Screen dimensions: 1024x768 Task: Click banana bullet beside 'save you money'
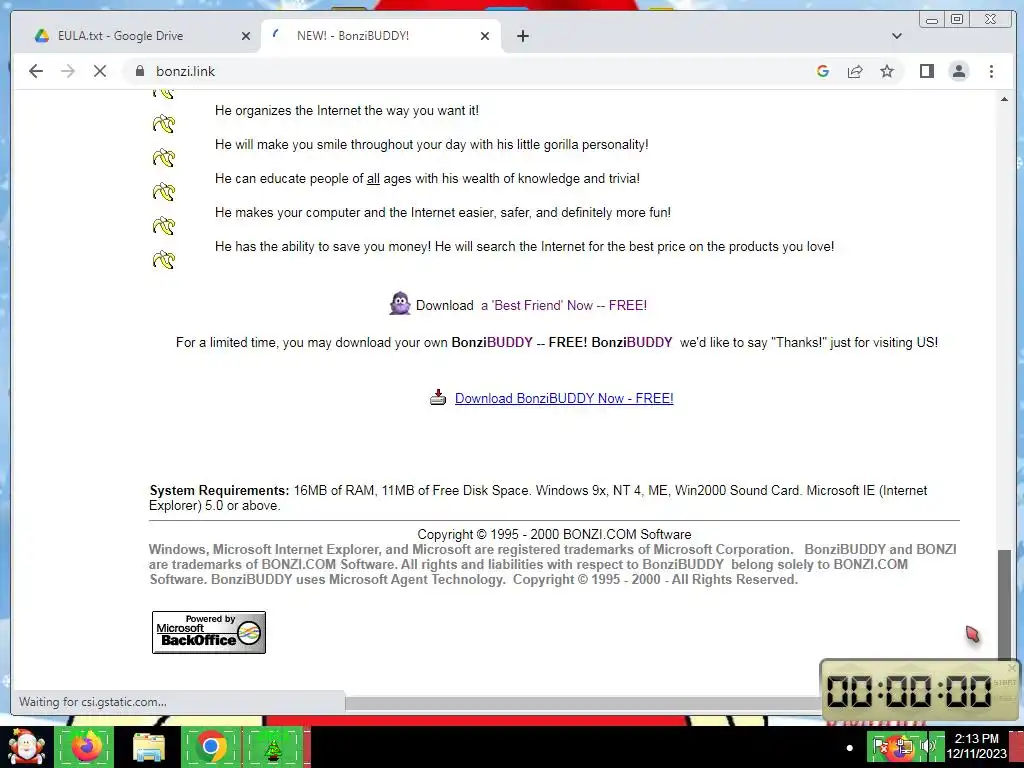tap(164, 259)
